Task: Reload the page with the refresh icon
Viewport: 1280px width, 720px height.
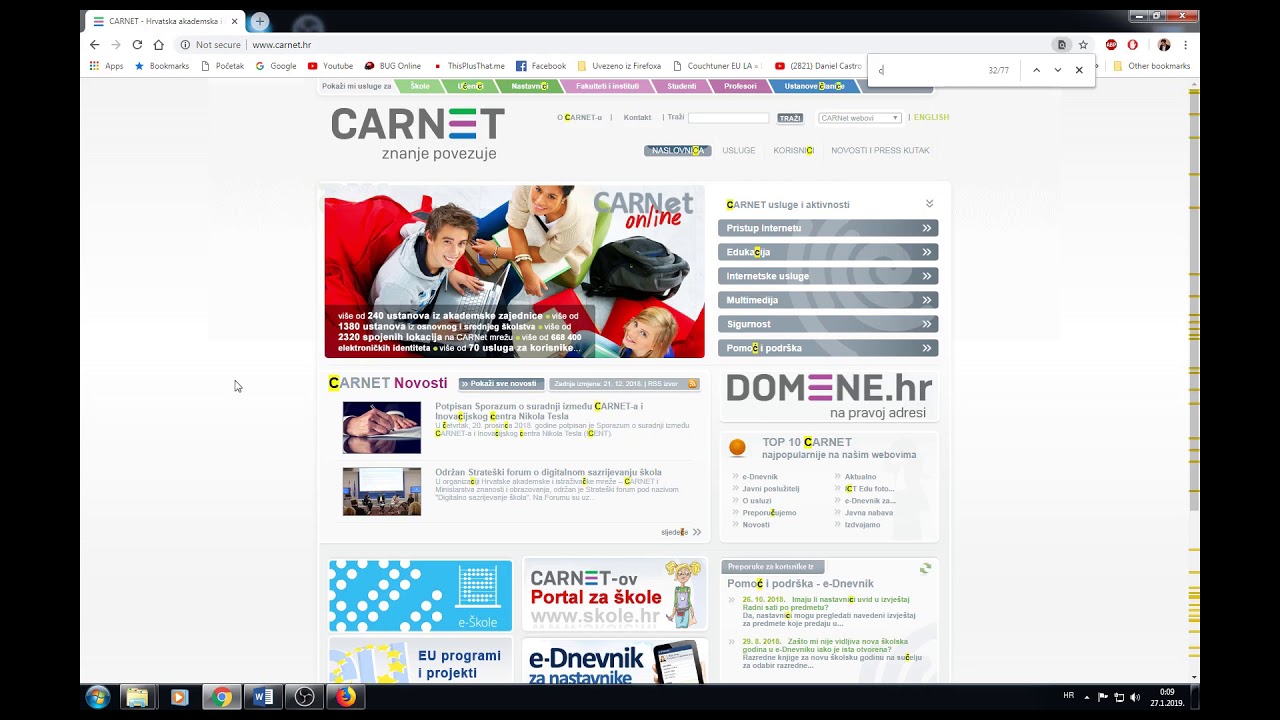Action: (137, 45)
